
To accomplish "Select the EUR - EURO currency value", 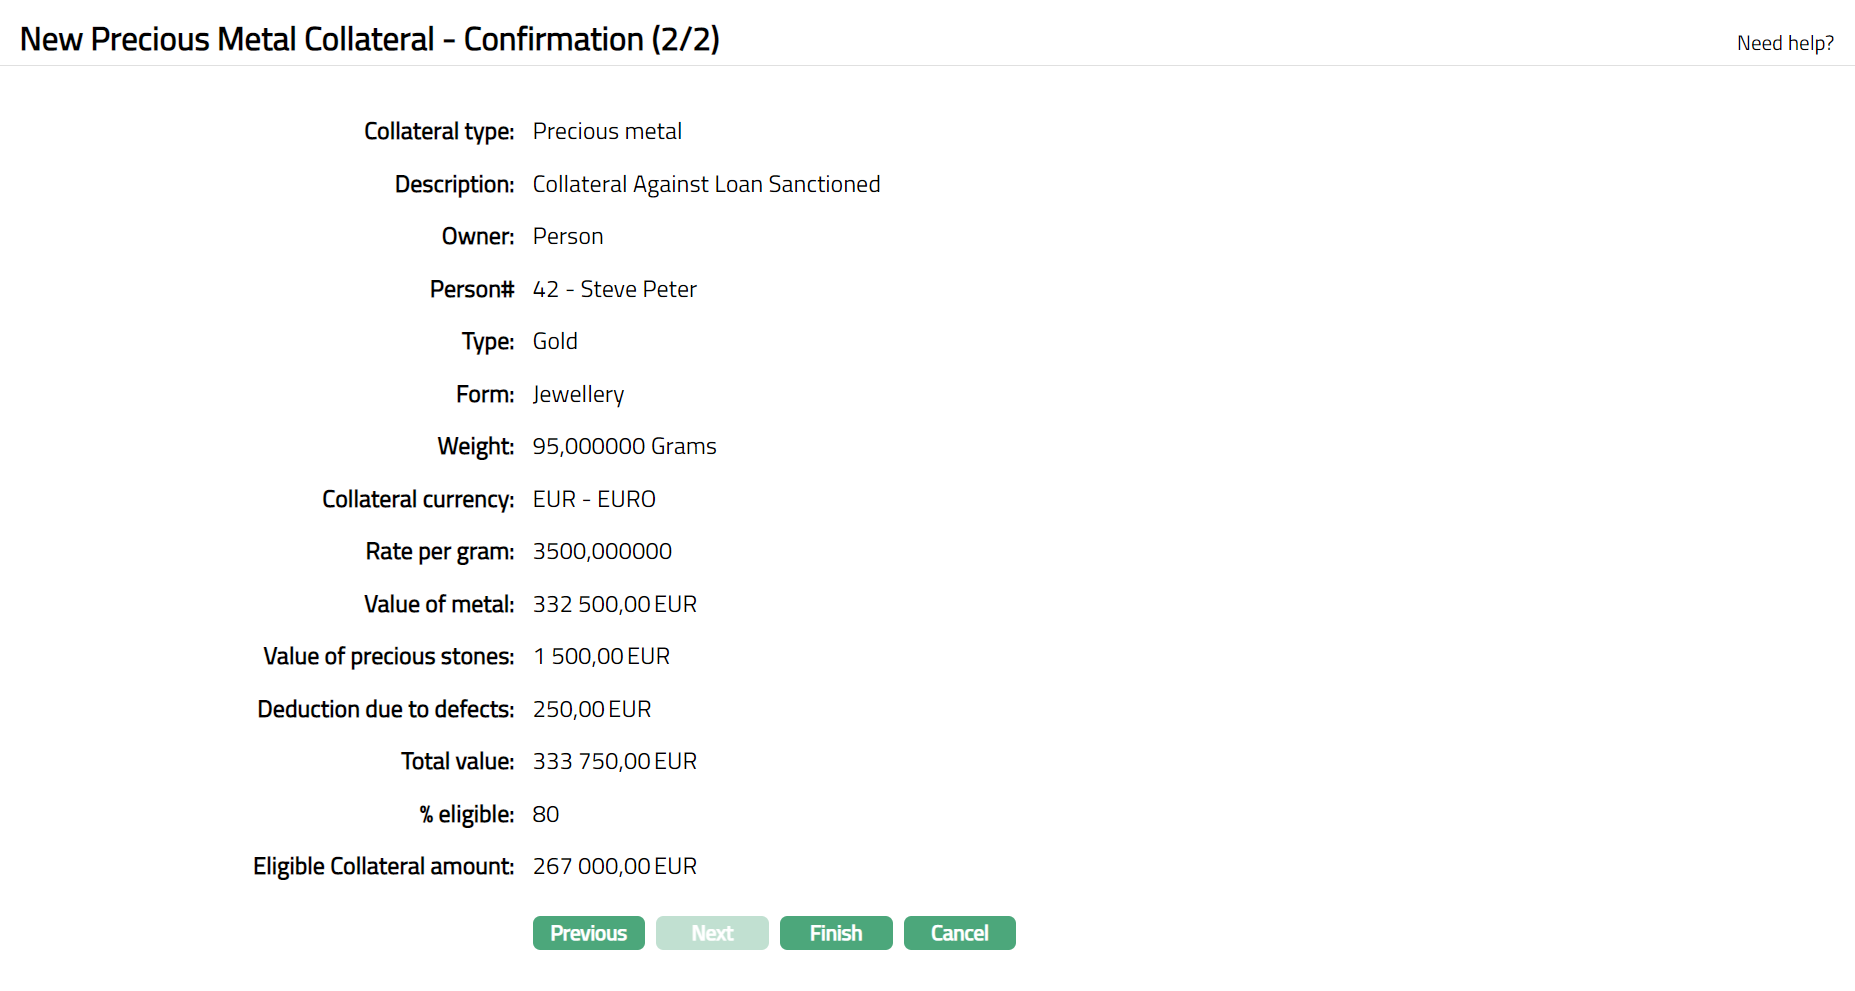I will (594, 500).
